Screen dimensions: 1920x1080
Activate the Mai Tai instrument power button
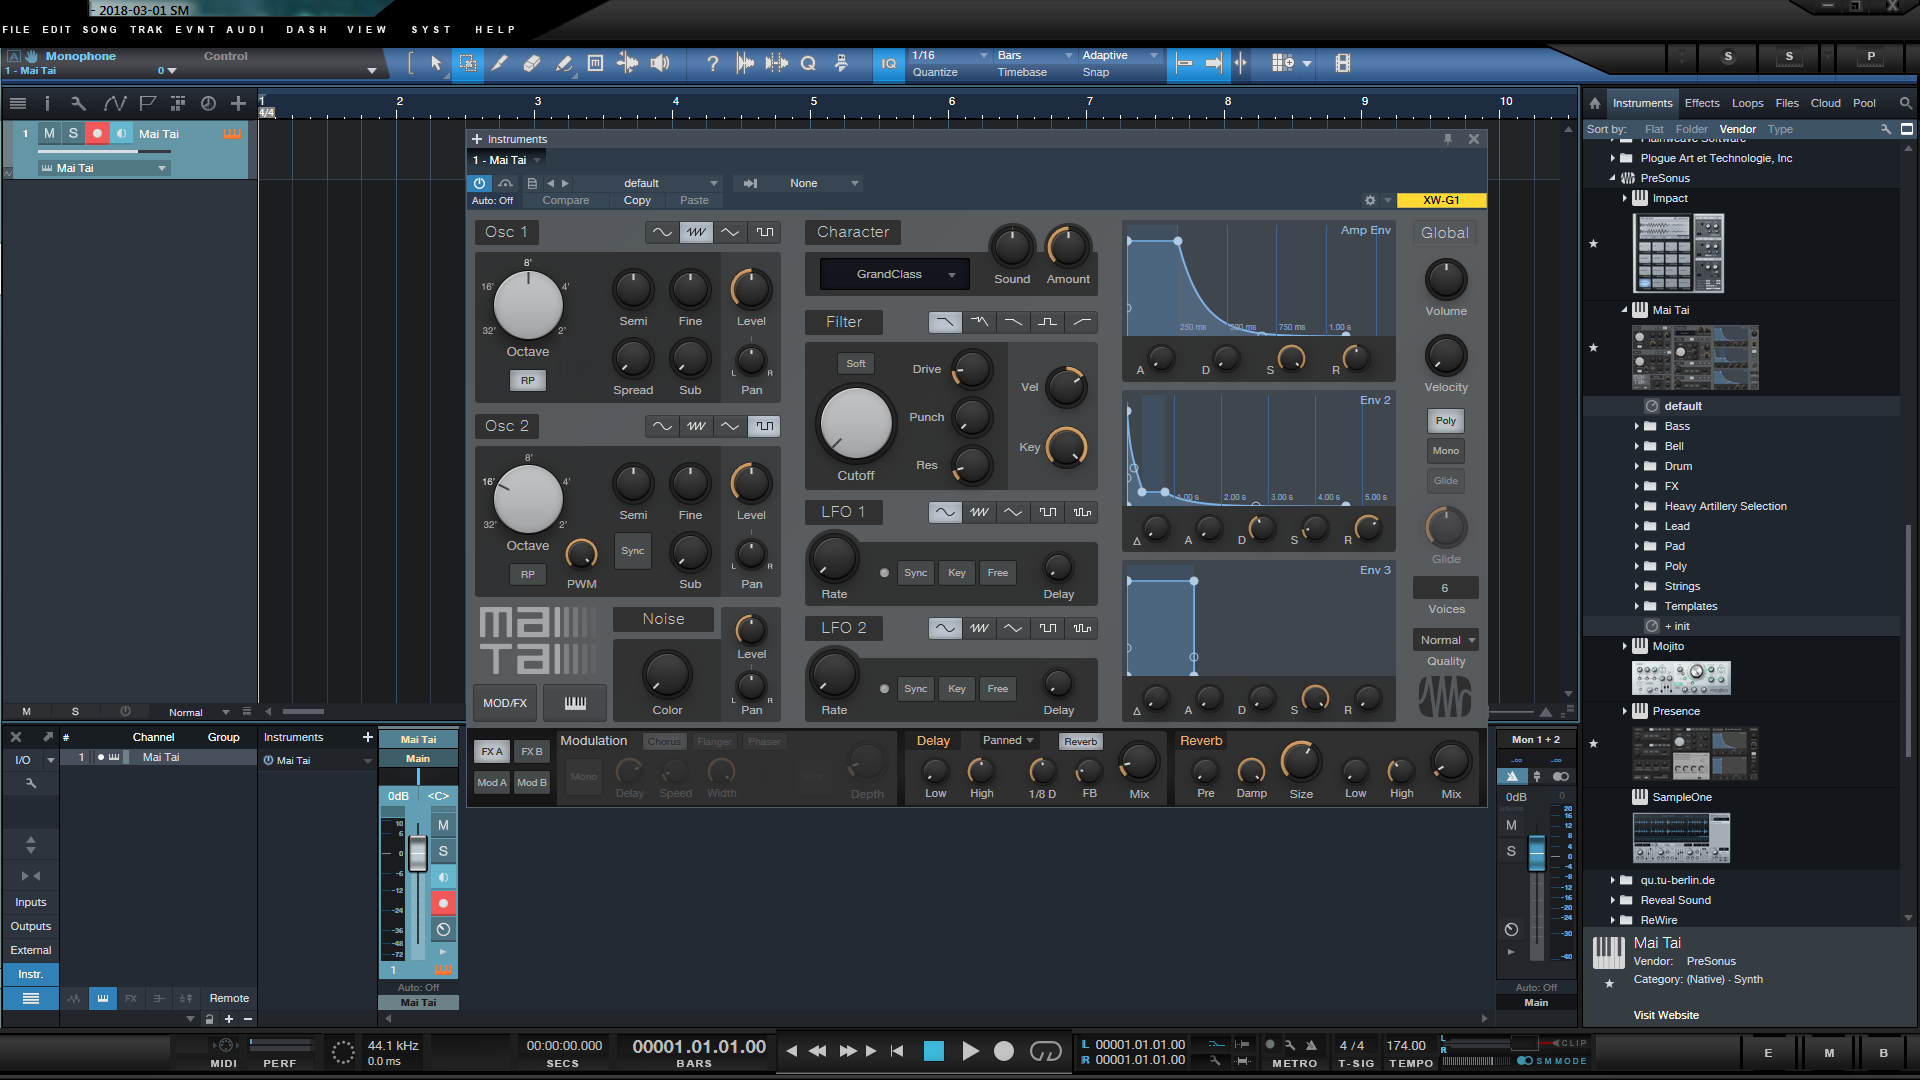coord(480,183)
